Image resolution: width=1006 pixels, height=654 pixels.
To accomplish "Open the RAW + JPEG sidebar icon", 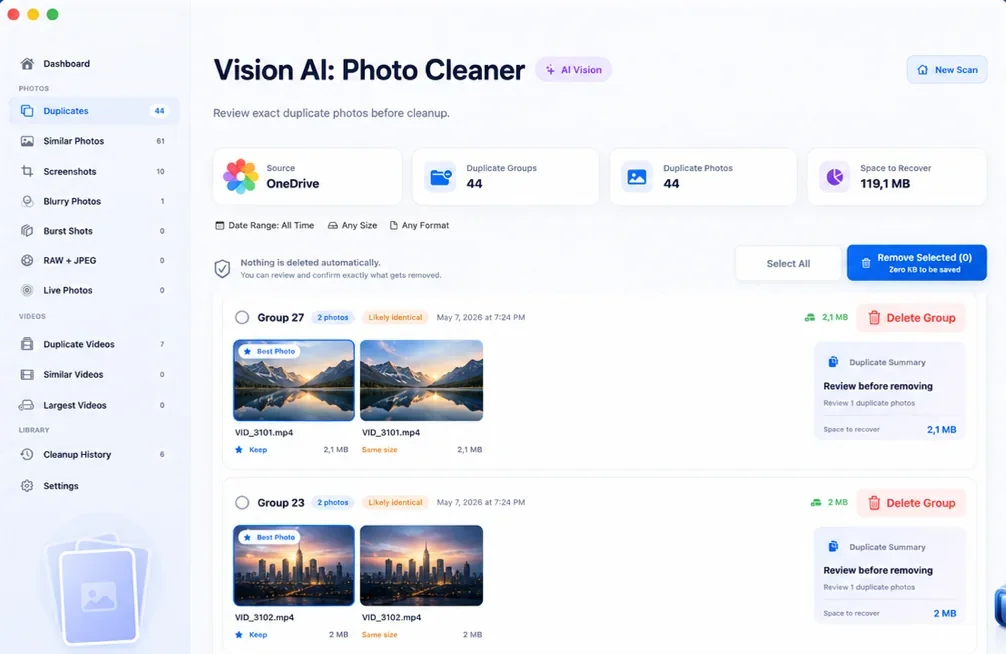I will click(x=27, y=261).
